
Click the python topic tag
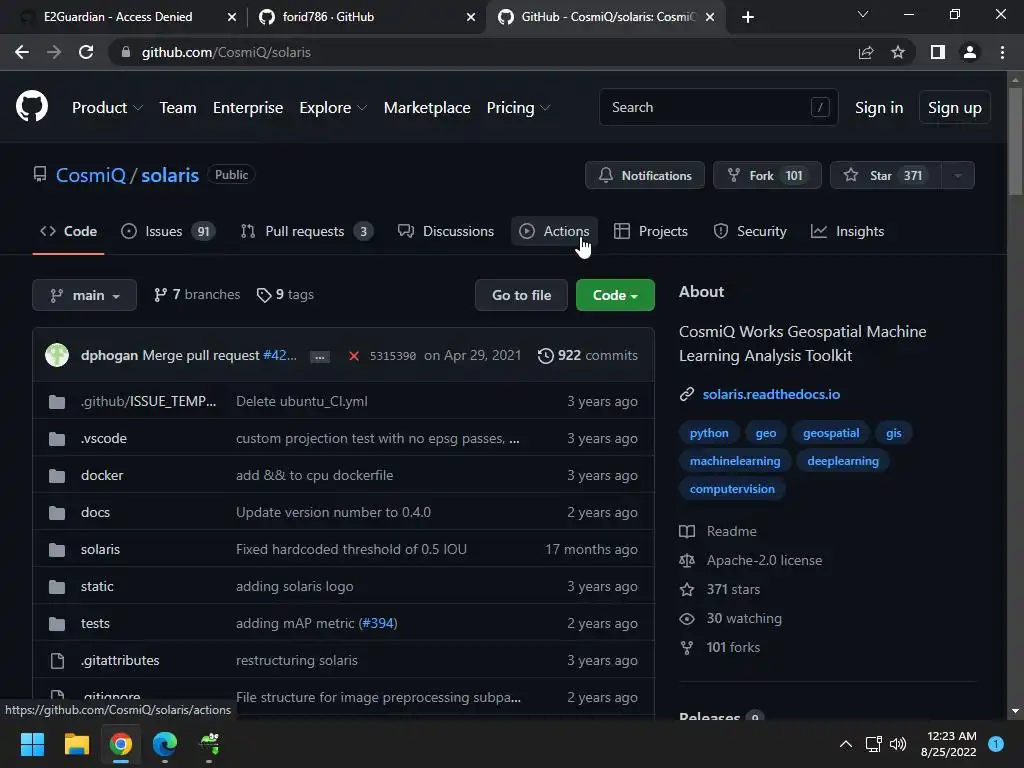coord(709,433)
